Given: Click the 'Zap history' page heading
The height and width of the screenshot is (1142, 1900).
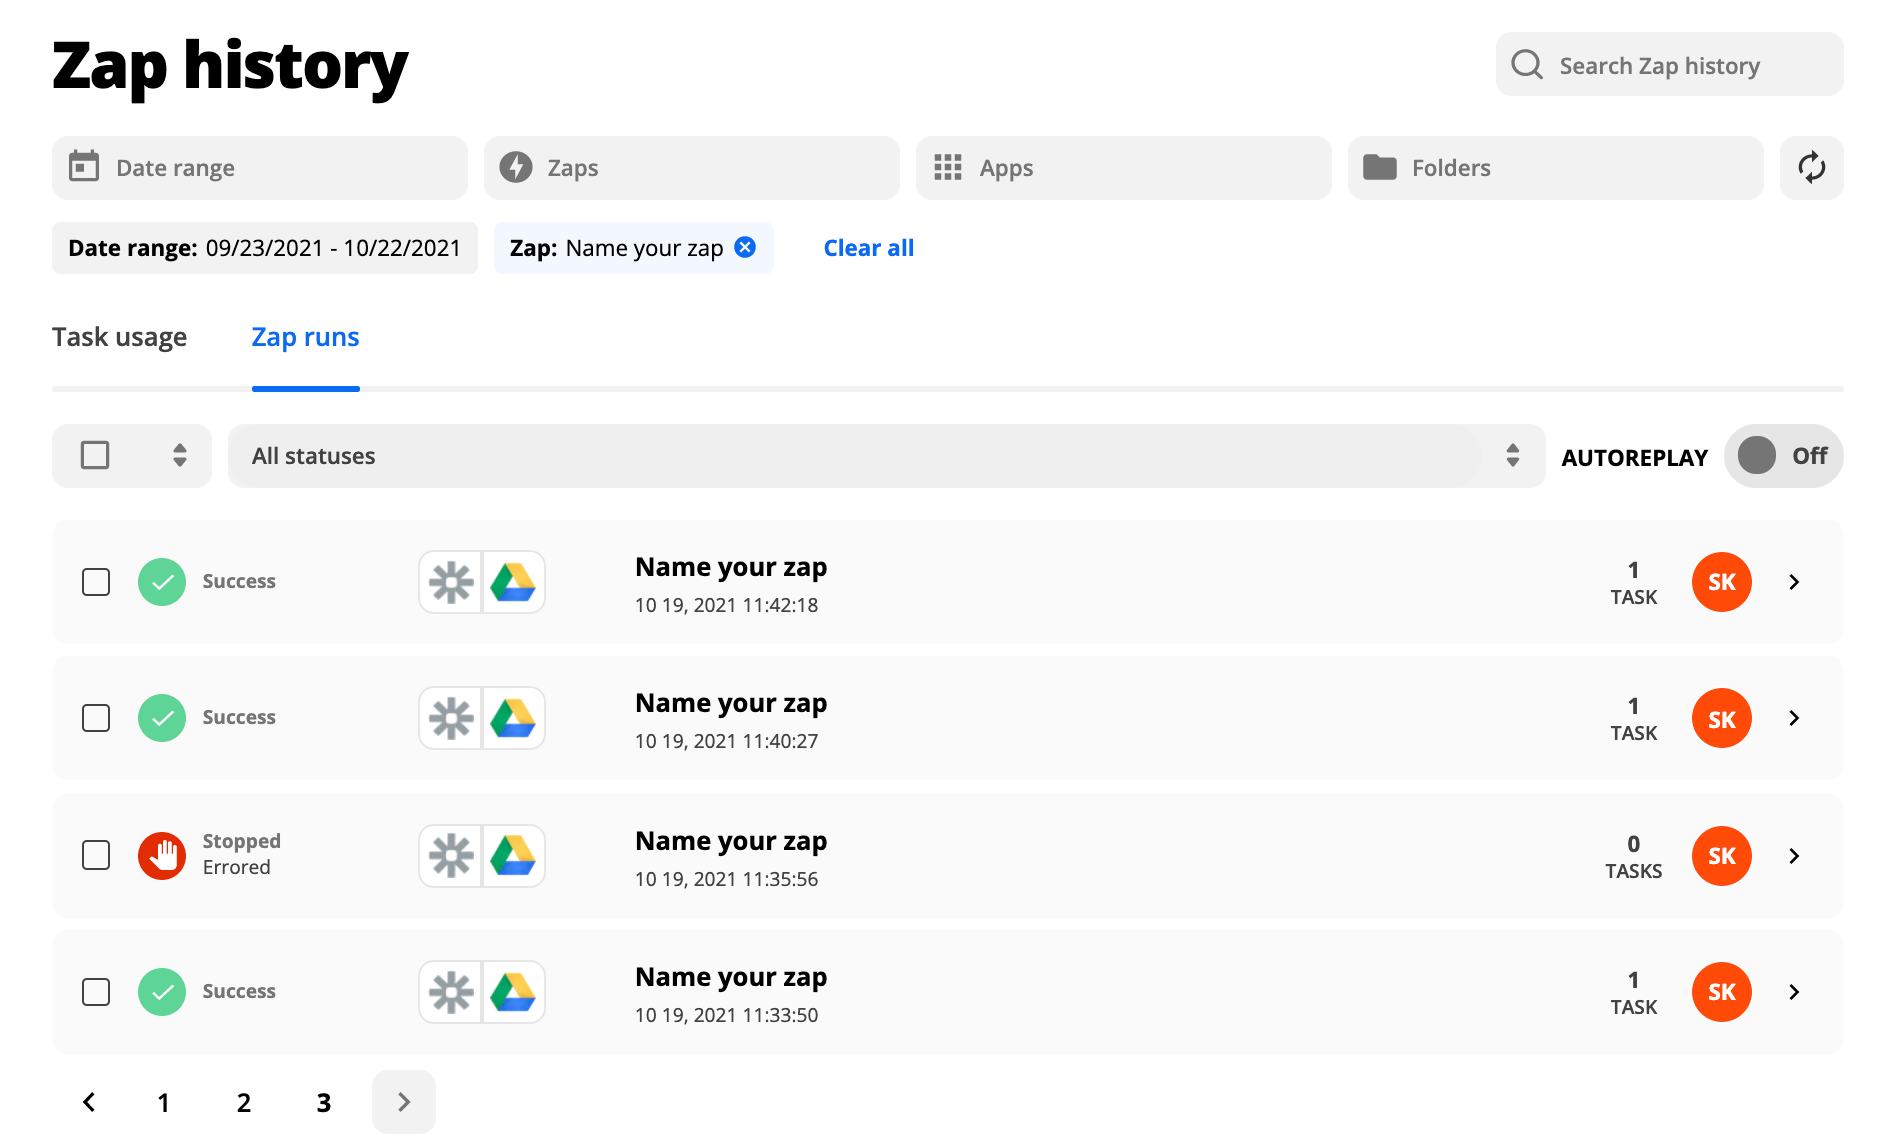Looking at the screenshot, I should tap(230, 66).
